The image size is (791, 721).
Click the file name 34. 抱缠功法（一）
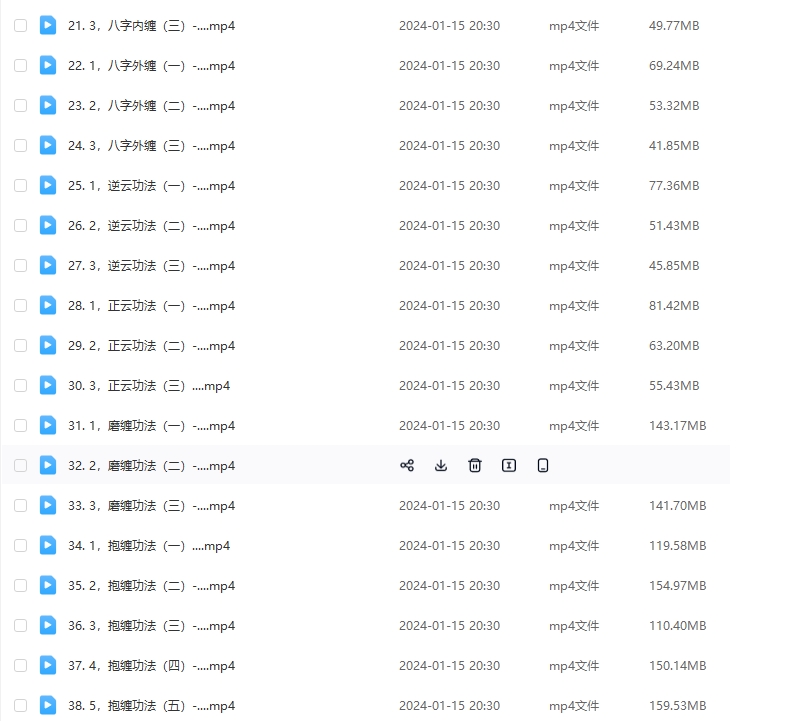149,545
